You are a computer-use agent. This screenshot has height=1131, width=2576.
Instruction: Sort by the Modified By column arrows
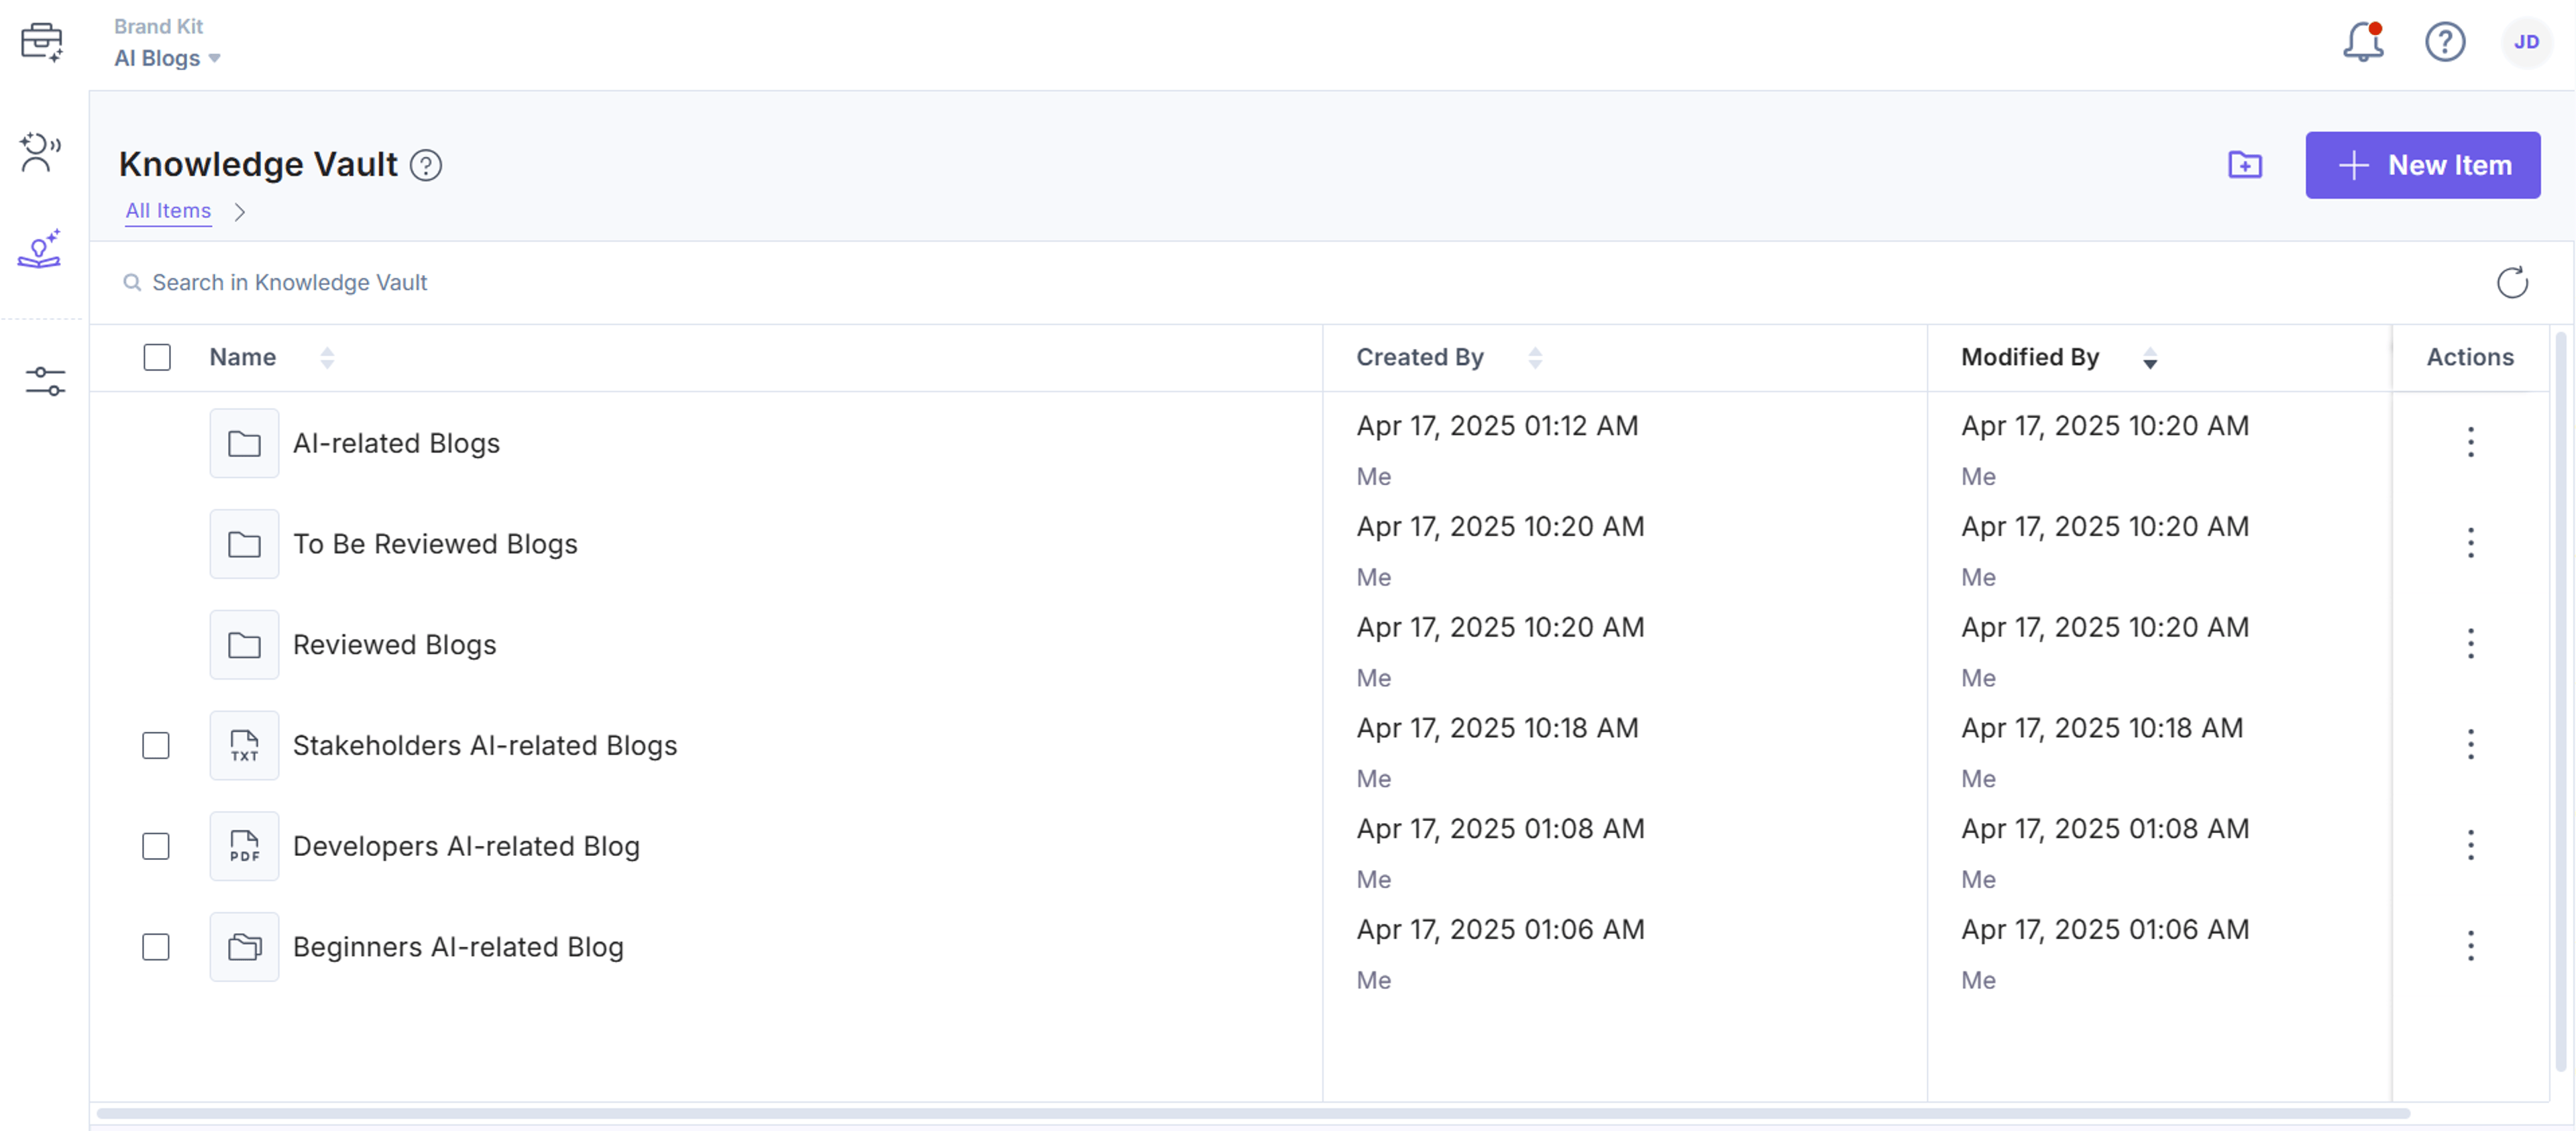(2150, 358)
